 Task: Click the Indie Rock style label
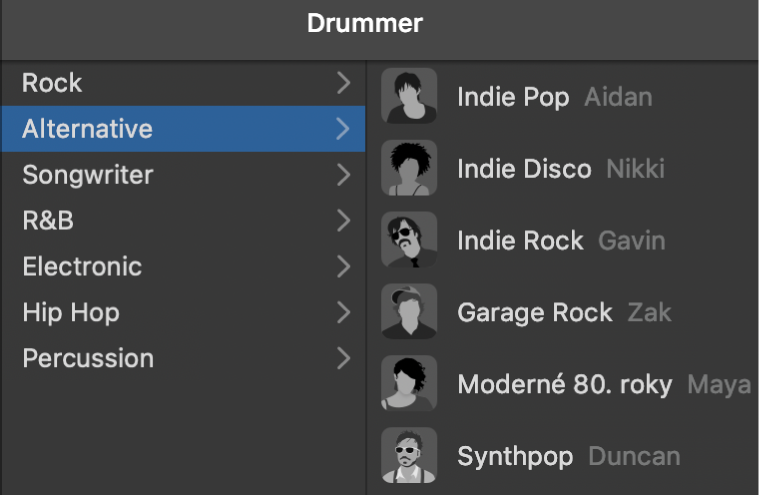(520, 241)
